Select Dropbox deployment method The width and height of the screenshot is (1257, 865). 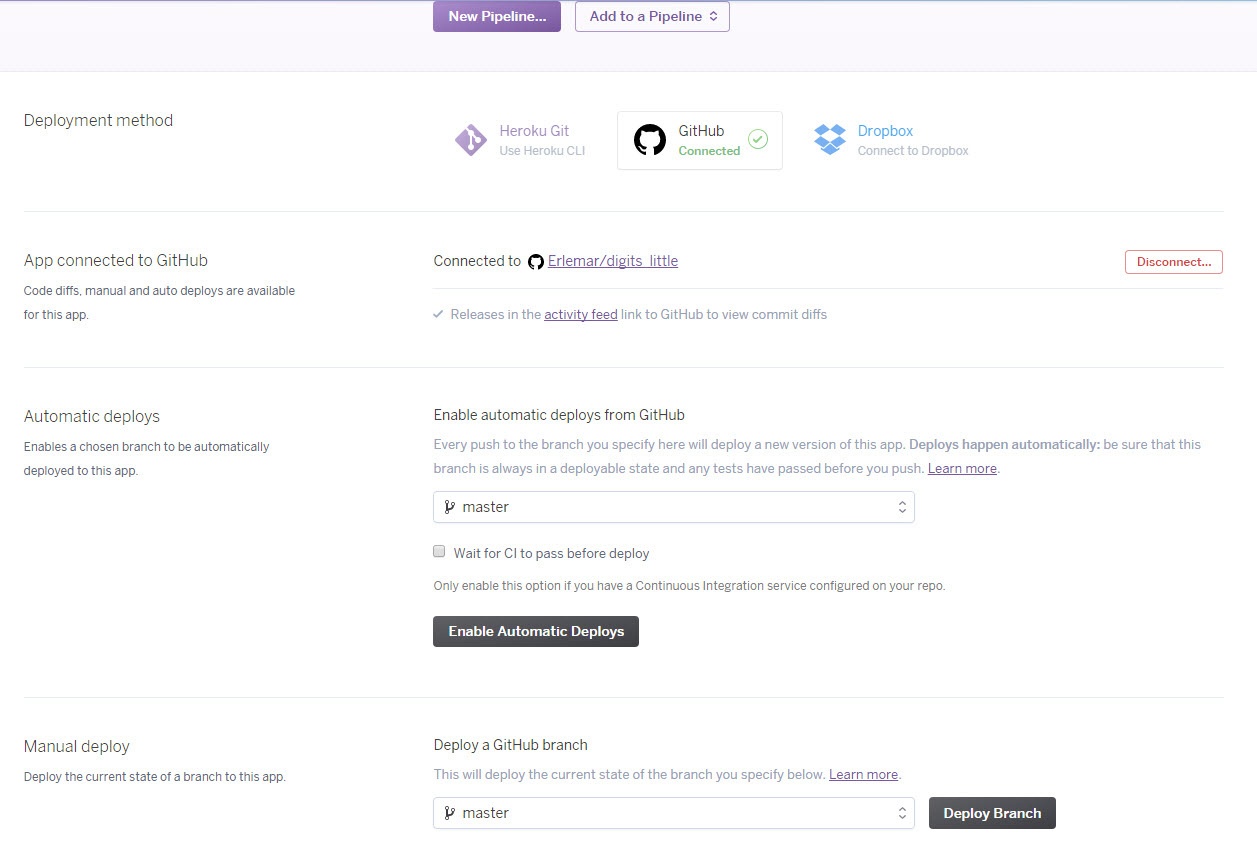click(892, 140)
